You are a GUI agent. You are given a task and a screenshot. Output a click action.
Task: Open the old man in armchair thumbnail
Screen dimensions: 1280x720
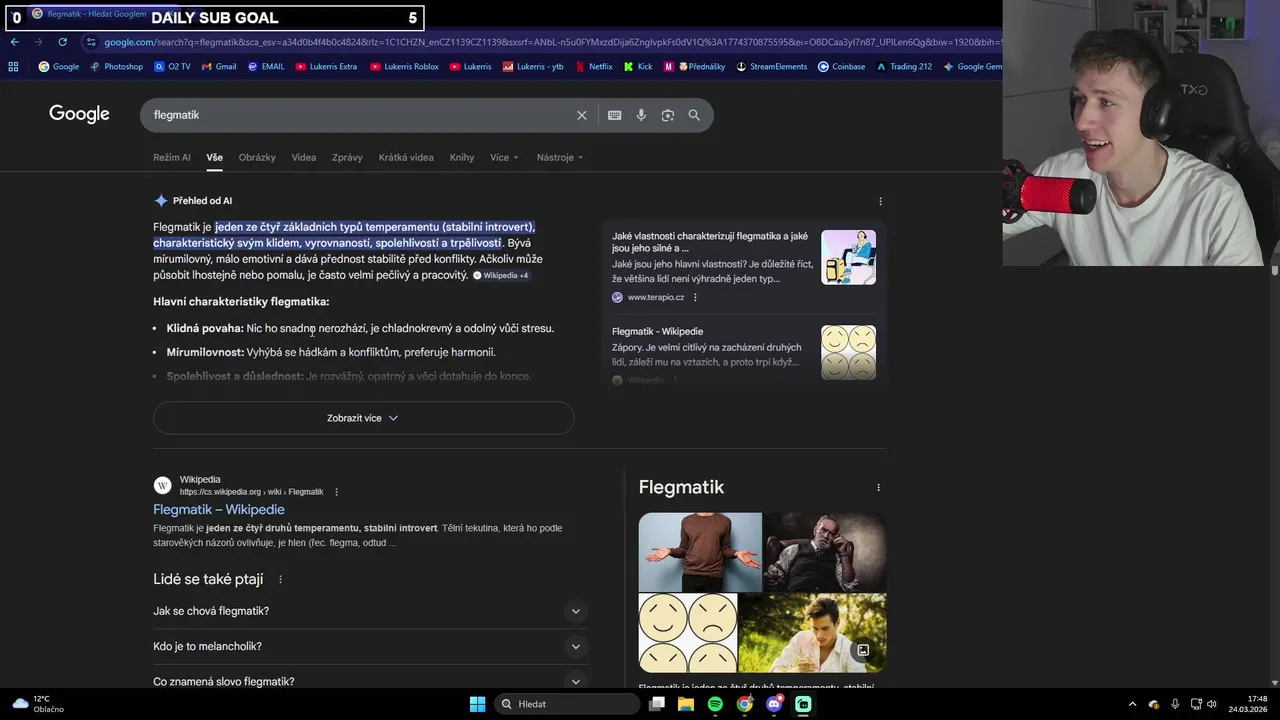[x=825, y=552]
